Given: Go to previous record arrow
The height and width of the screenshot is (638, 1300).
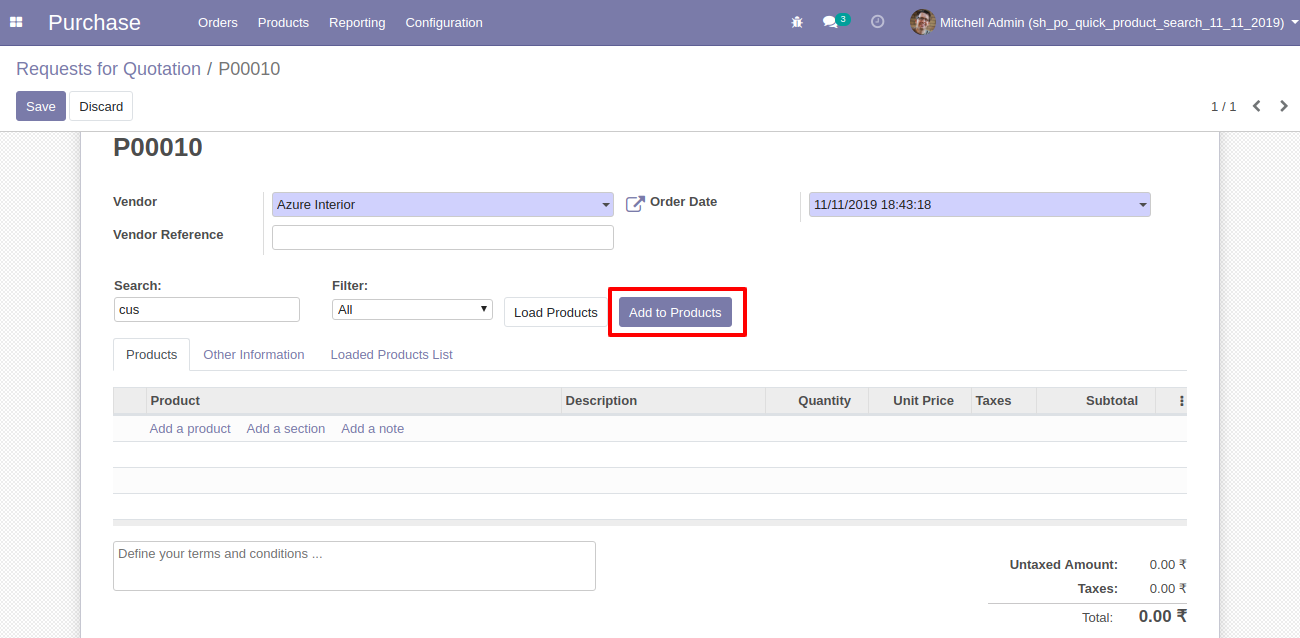Looking at the screenshot, I should [x=1257, y=106].
